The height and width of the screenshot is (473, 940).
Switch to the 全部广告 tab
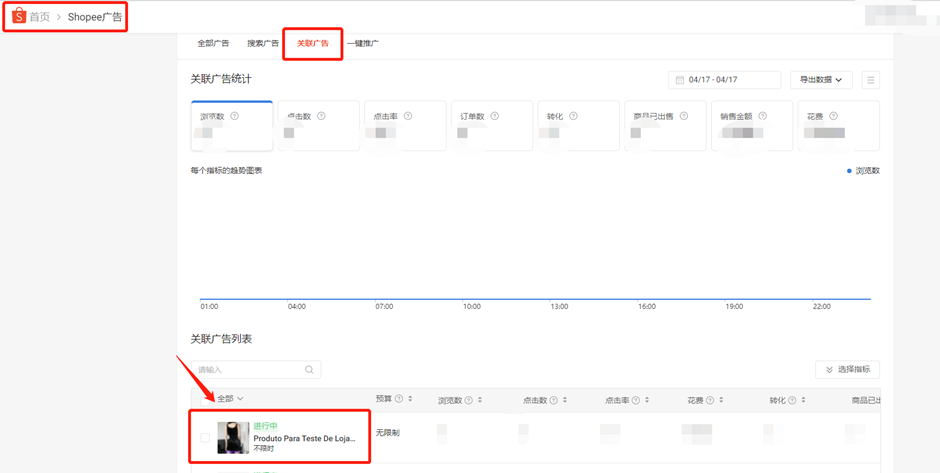click(213, 43)
